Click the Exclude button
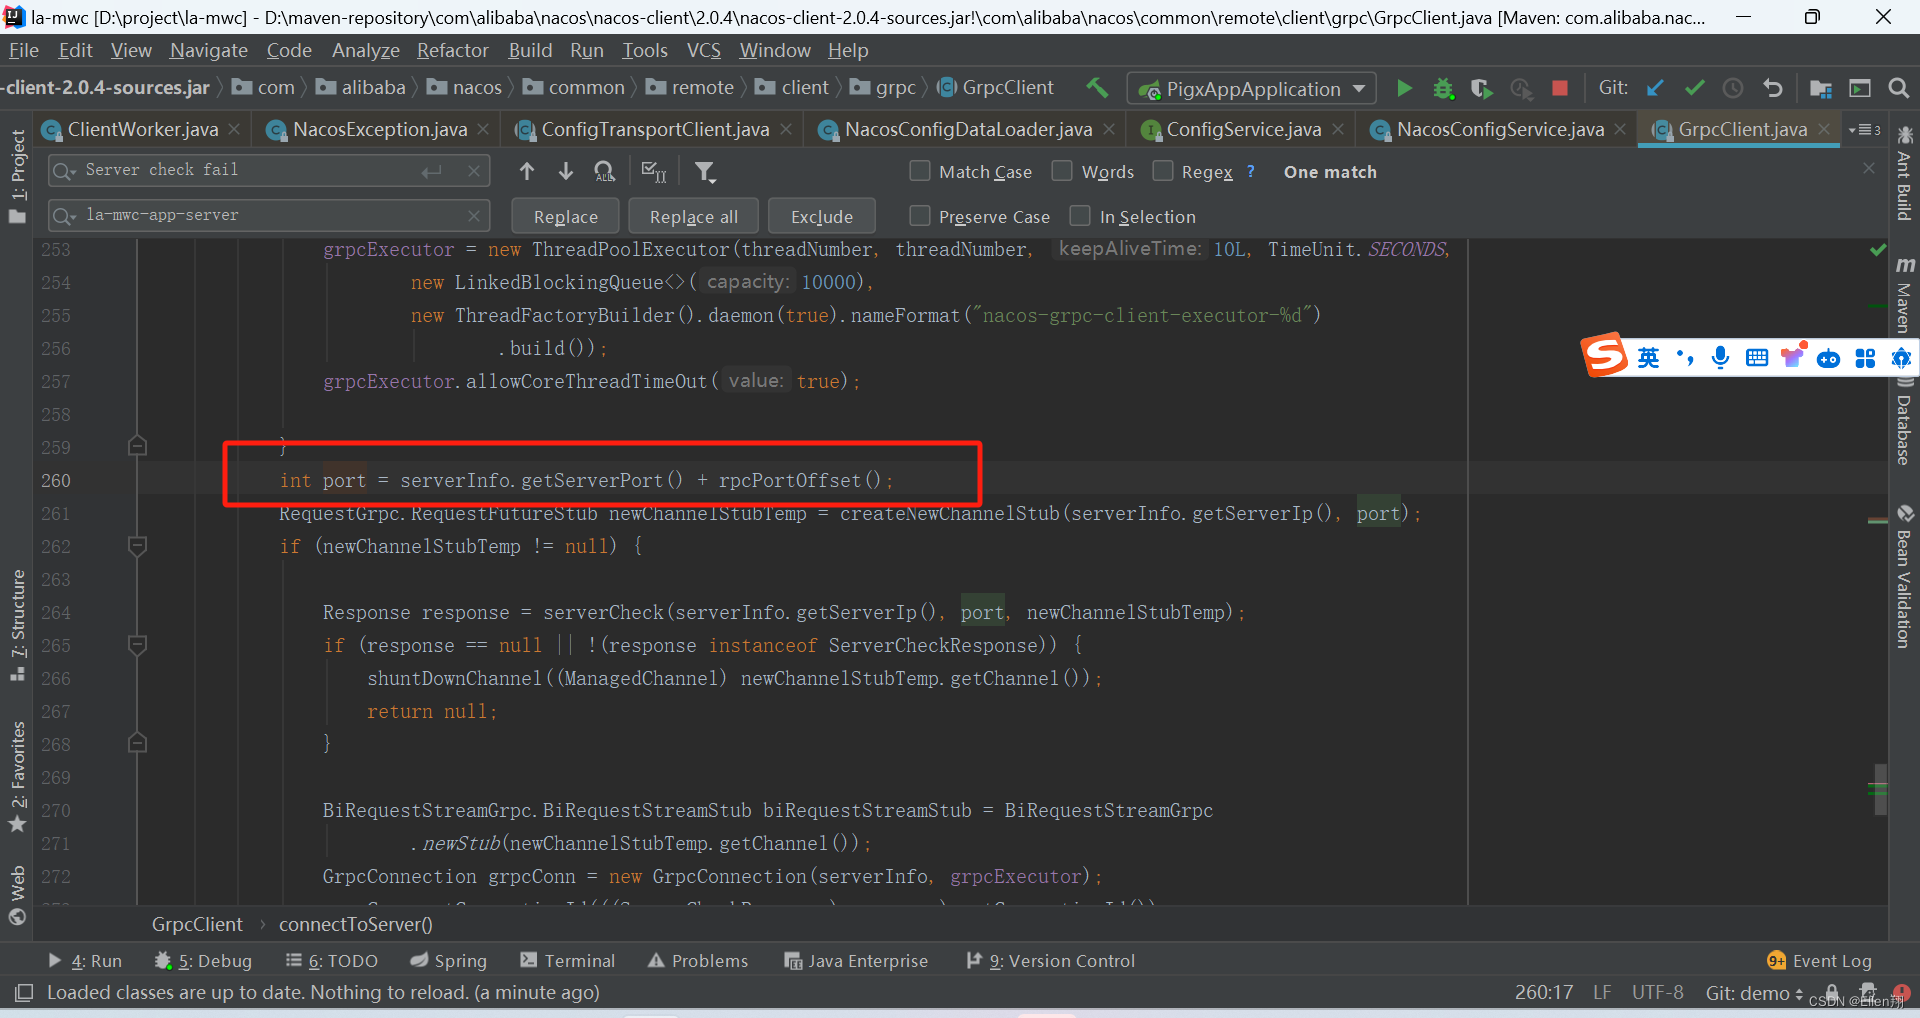The width and height of the screenshot is (1920, 1018). (822, 216)
